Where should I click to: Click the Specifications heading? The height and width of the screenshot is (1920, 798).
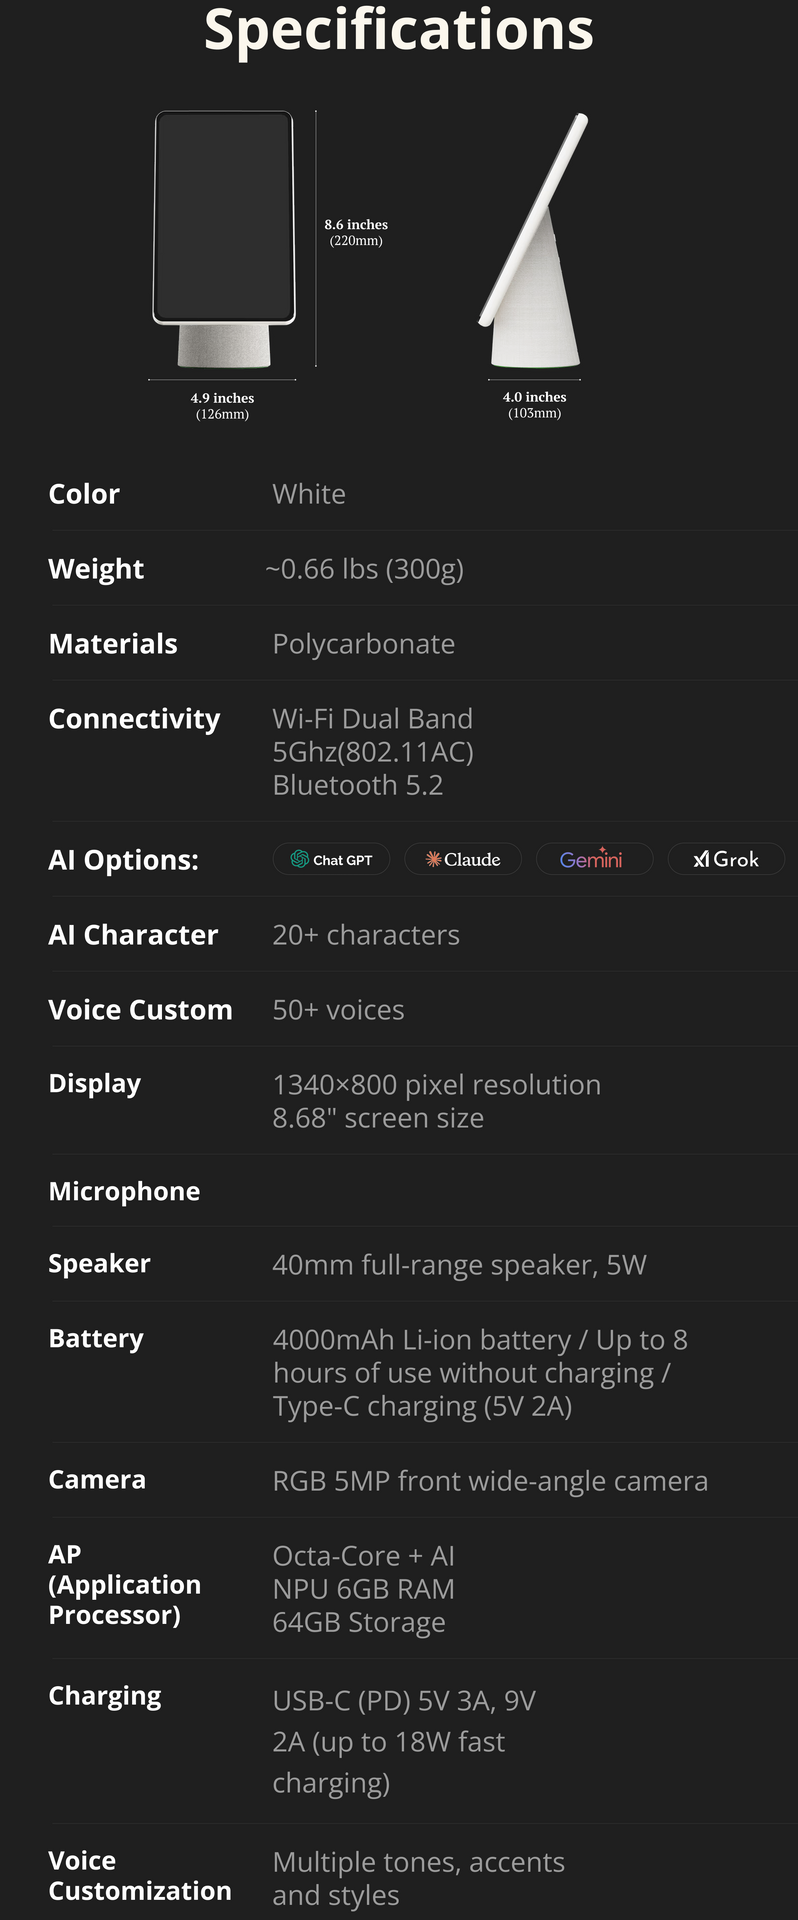(x=399, y=29)
